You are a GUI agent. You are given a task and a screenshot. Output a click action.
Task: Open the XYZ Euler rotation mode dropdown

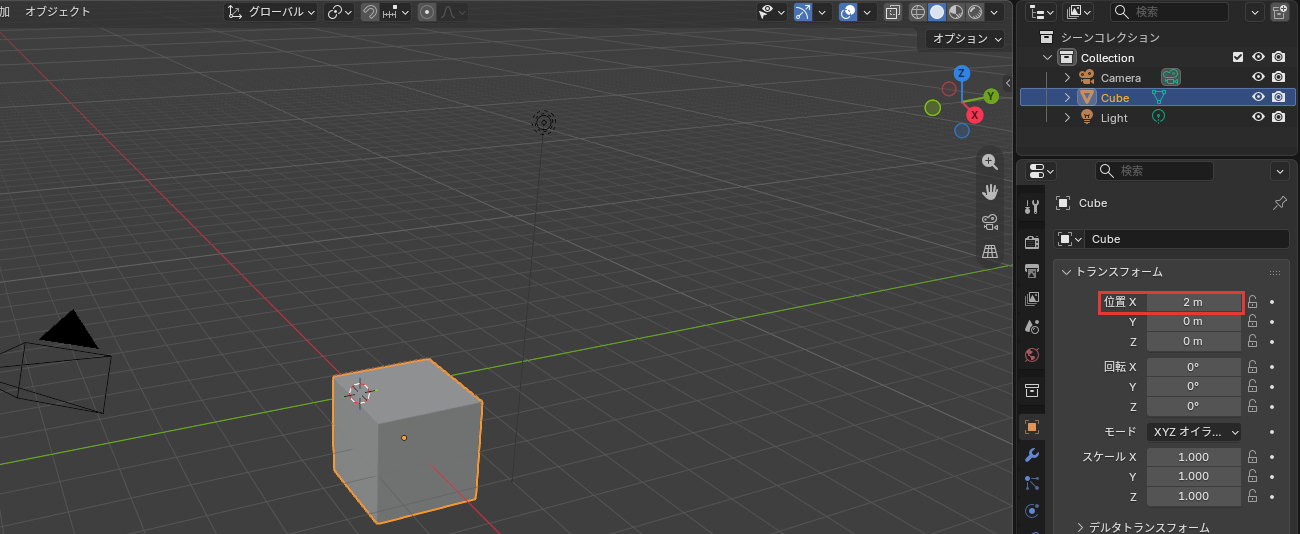1194,432
